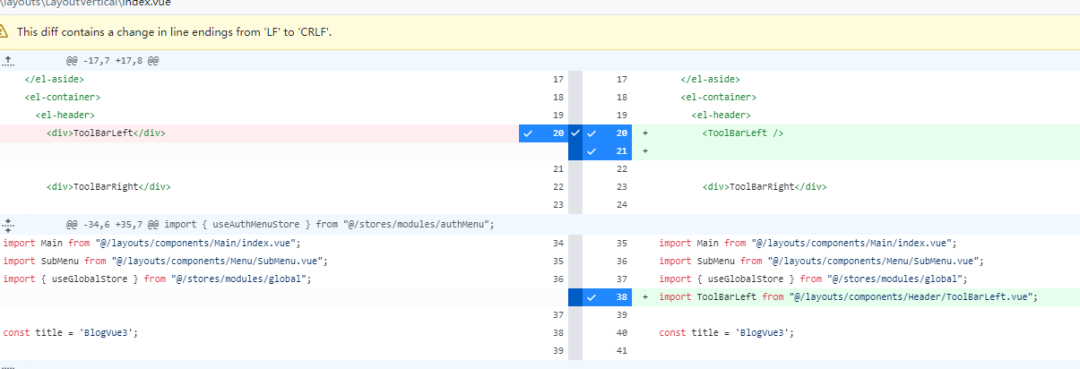1080x369 pixels.
Task: Select the line endings LF to CRLF warning text
Action: 174,32
